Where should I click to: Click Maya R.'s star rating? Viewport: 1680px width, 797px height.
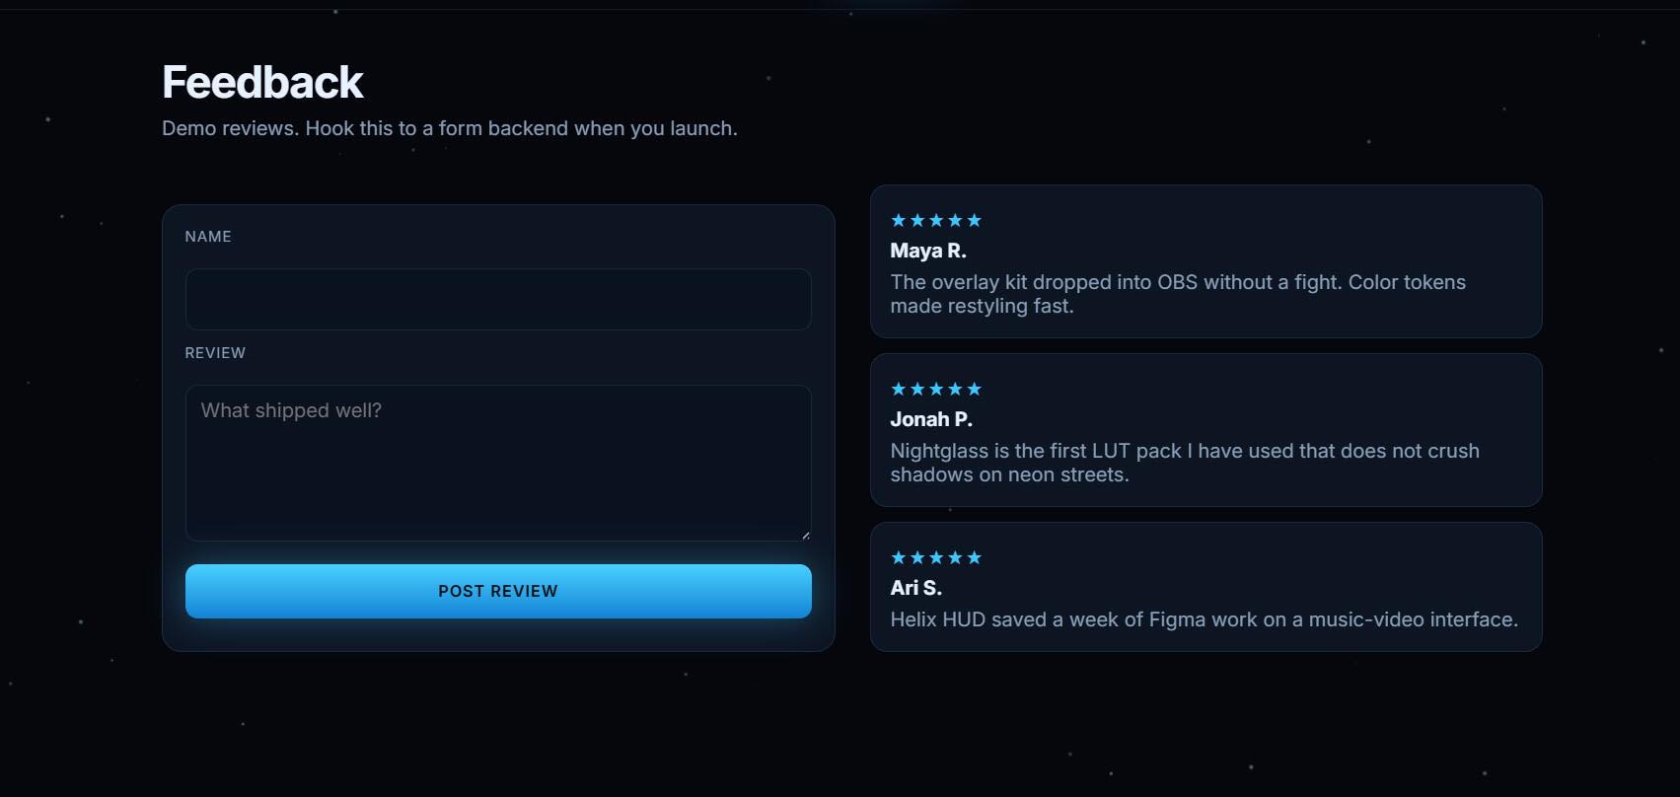(936, 220)
